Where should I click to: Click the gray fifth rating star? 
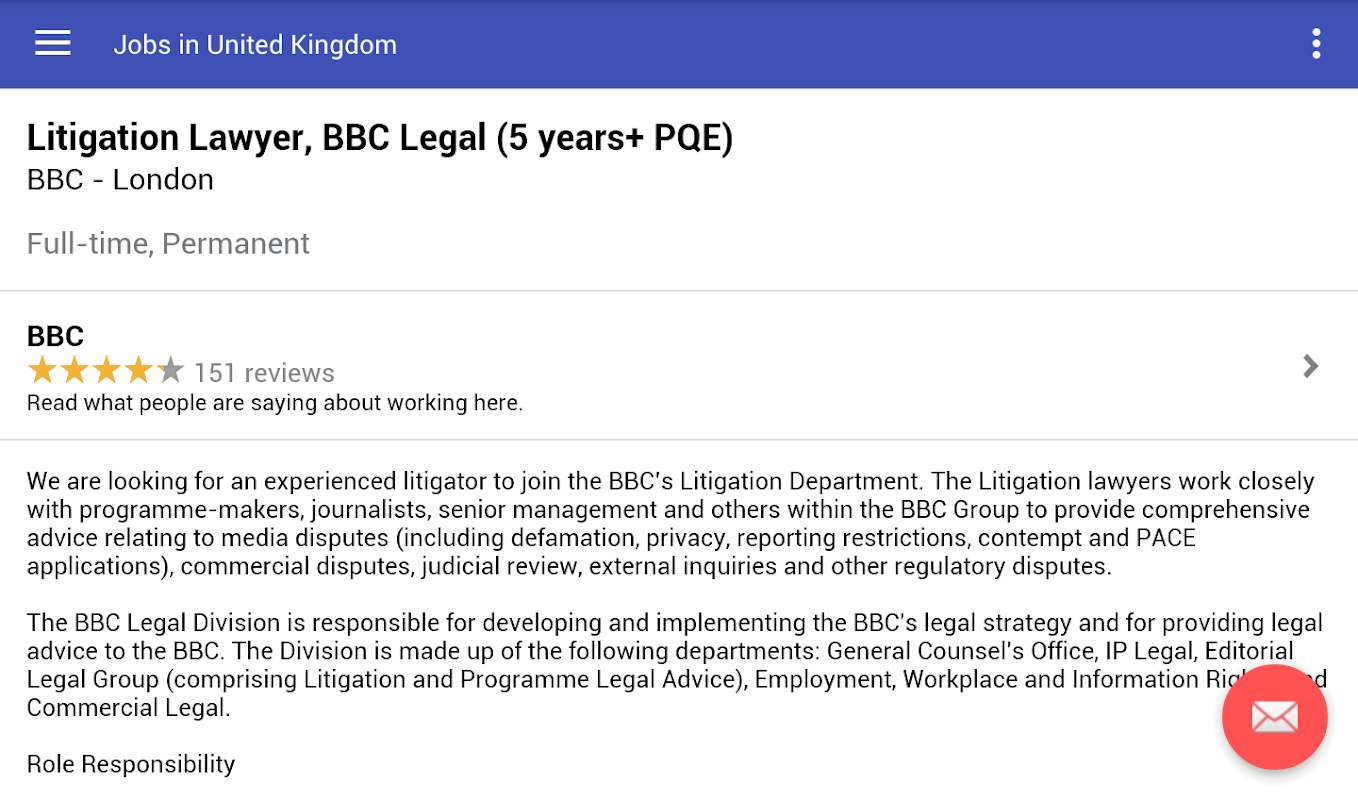point(171,372)
